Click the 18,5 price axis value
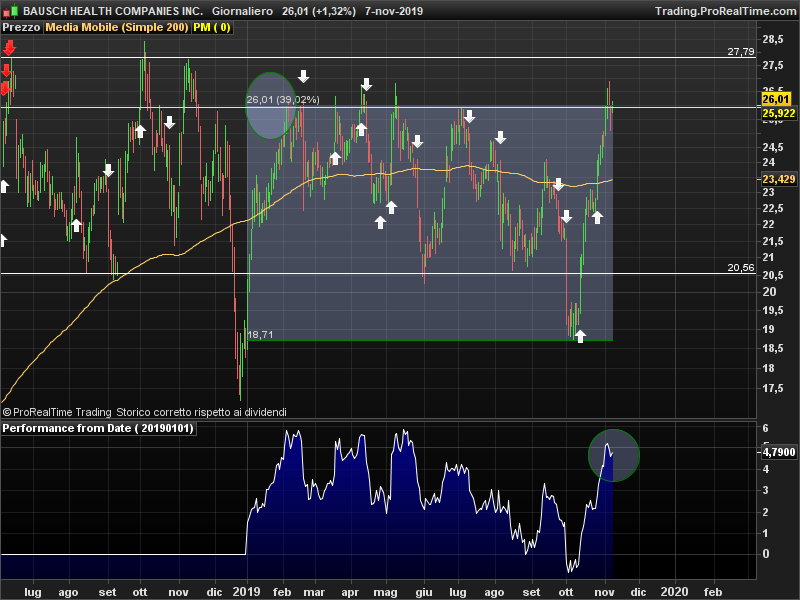The image size is (800, 600). click(x=773, y=349)
